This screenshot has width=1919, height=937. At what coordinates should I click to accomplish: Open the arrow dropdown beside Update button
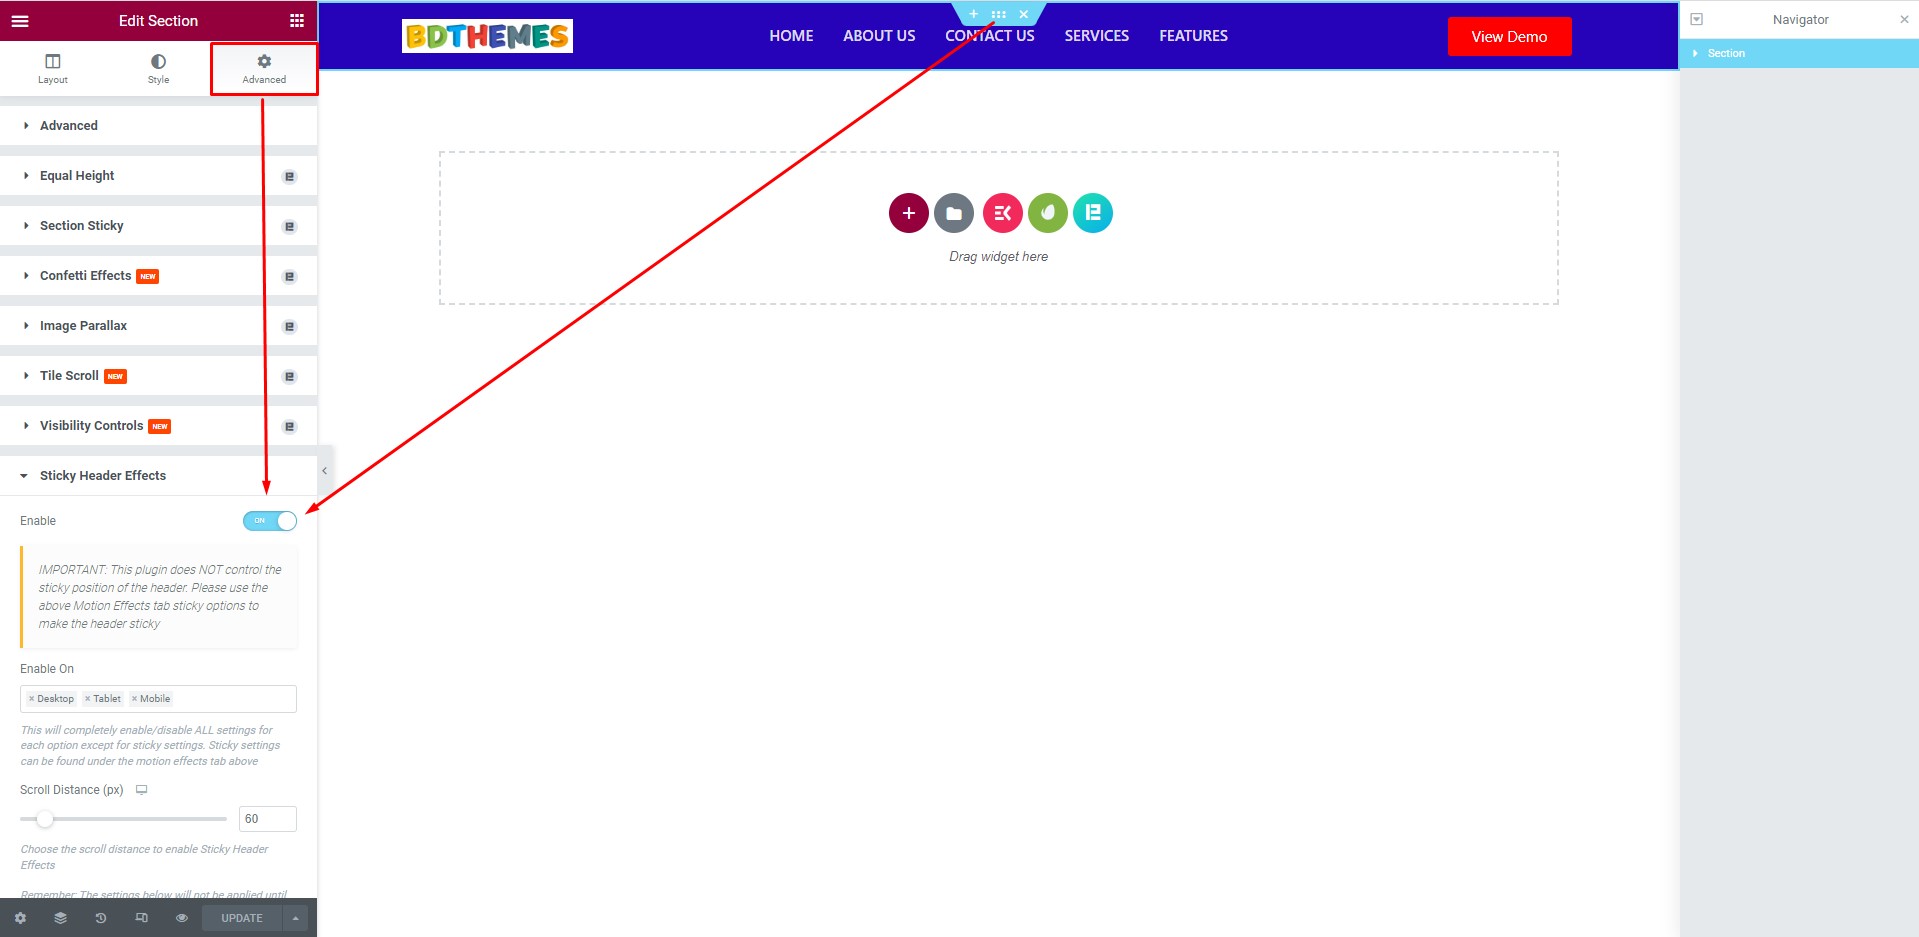click(x=296, y=918)
